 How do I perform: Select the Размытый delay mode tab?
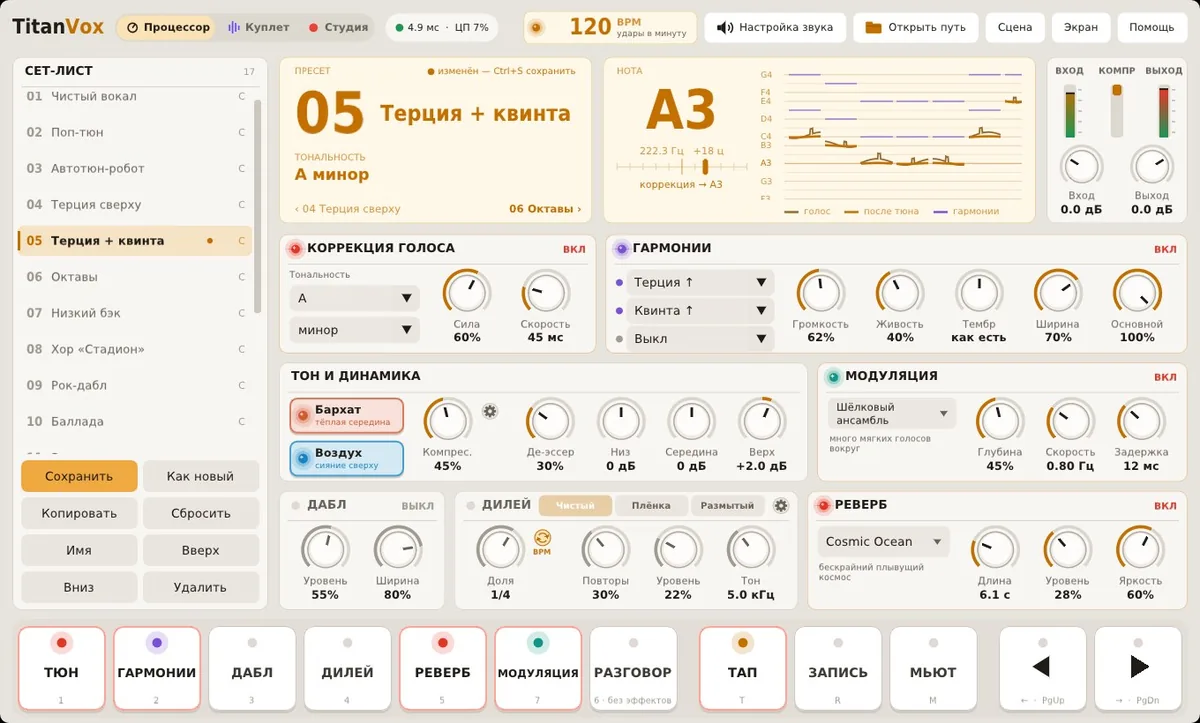tap(728, 506)
